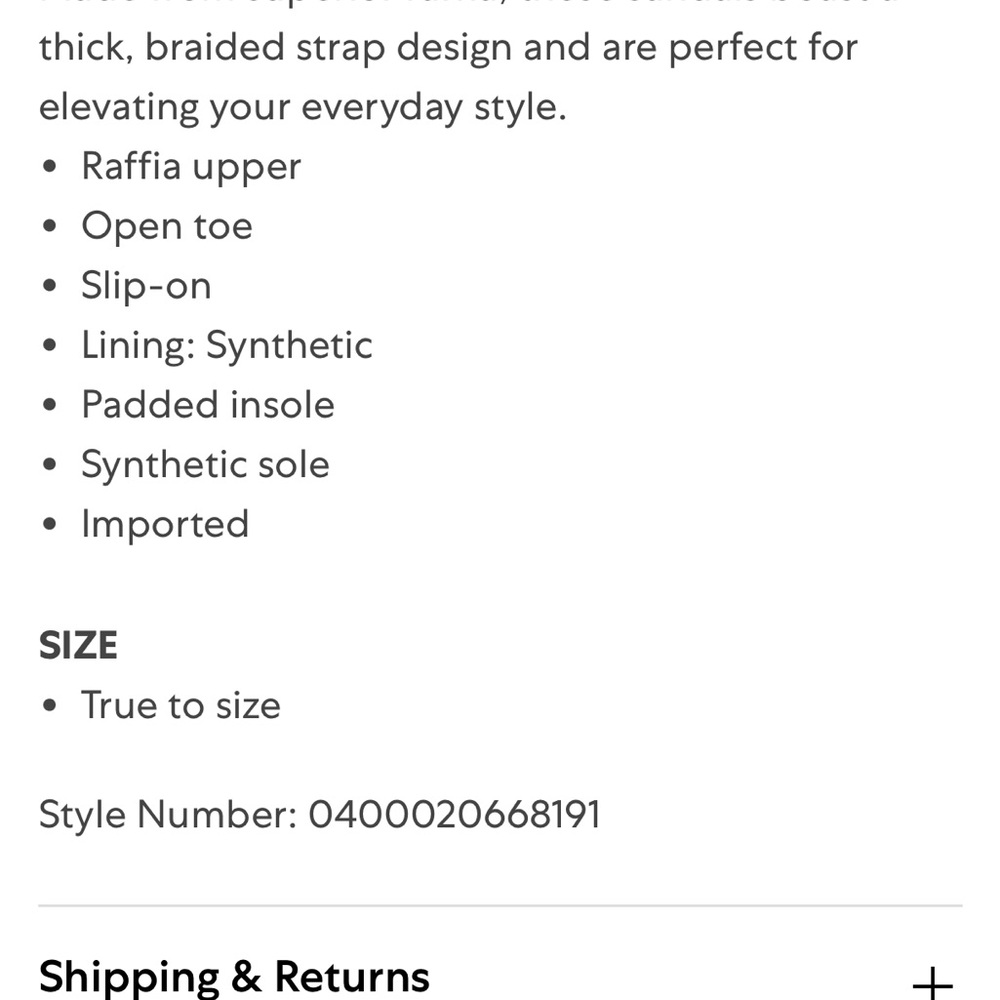Expand the Shipping & Returns section heading
The height and width of the screenshot is (1000, 1000).
tap(234, 977)
